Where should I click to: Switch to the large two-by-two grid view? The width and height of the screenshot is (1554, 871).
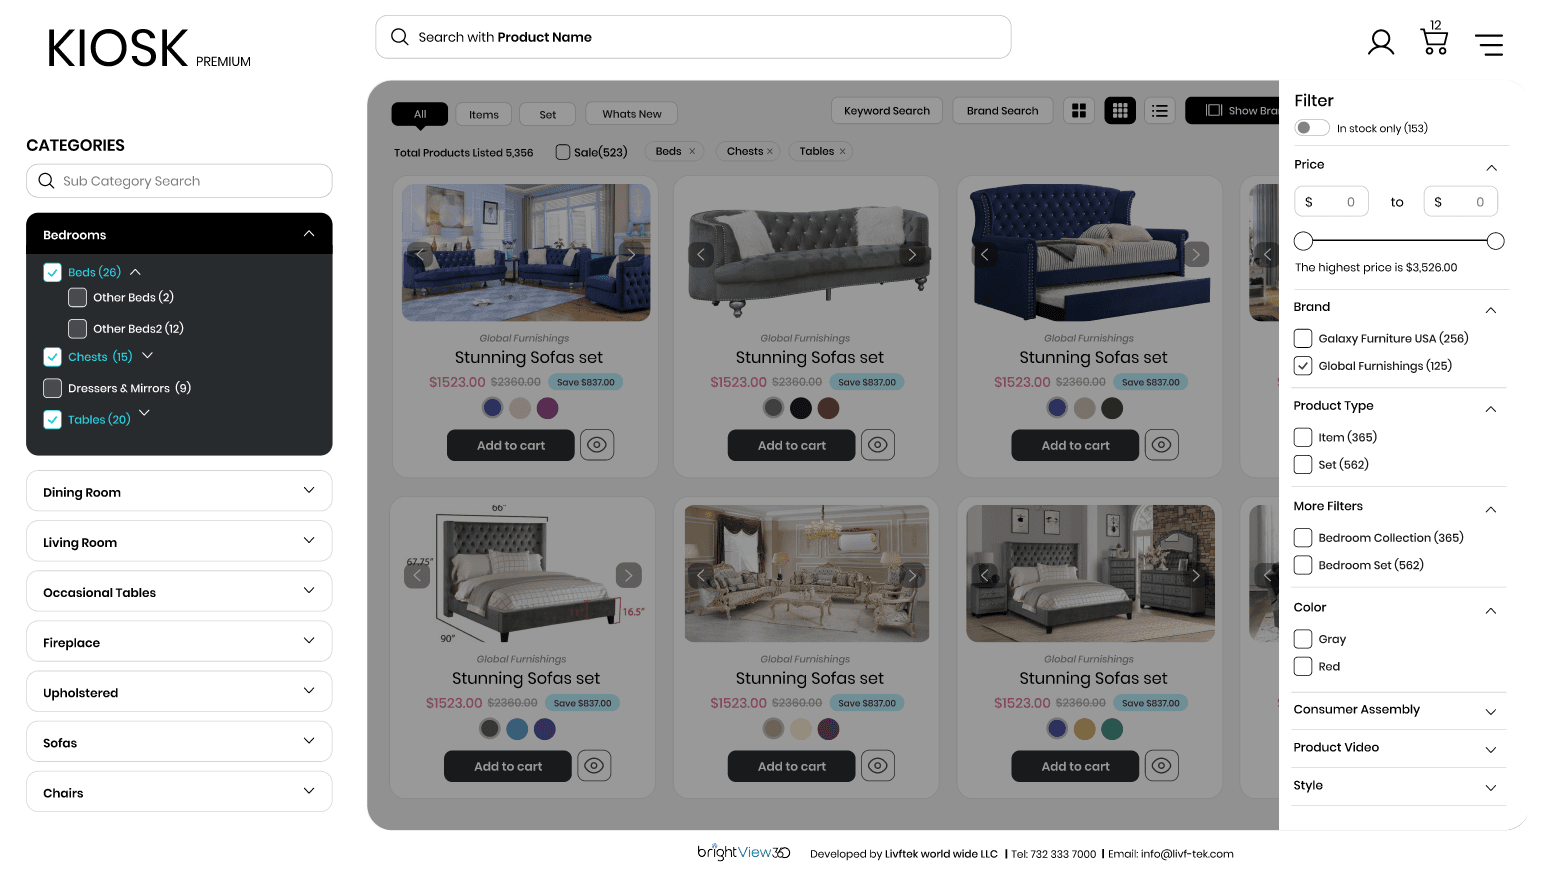(x=1079, y=111)
